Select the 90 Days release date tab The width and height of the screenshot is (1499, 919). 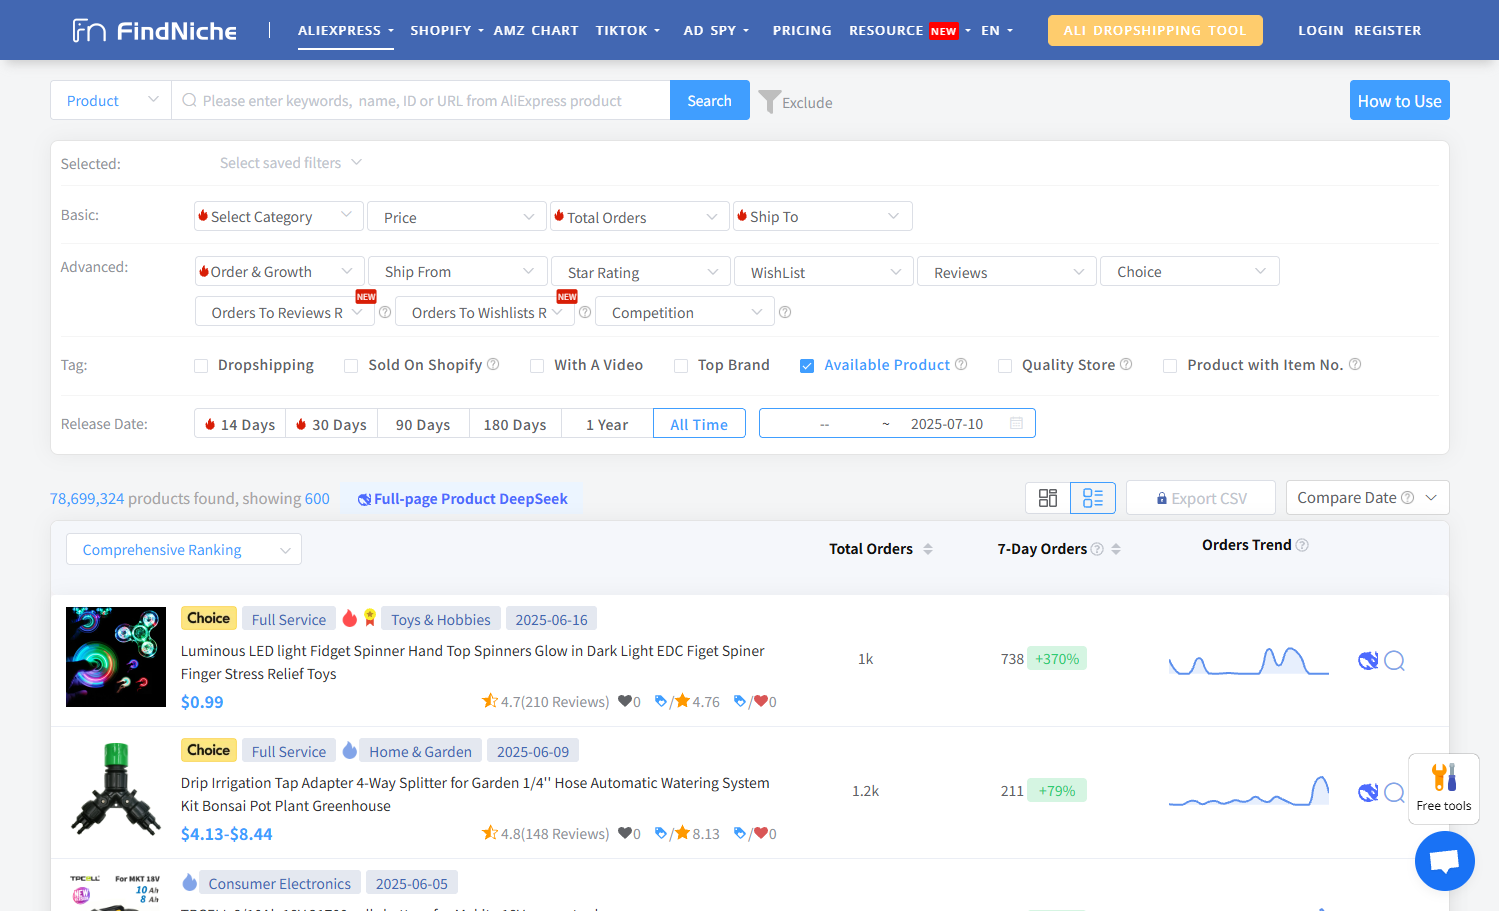click(x=423, y=424)
